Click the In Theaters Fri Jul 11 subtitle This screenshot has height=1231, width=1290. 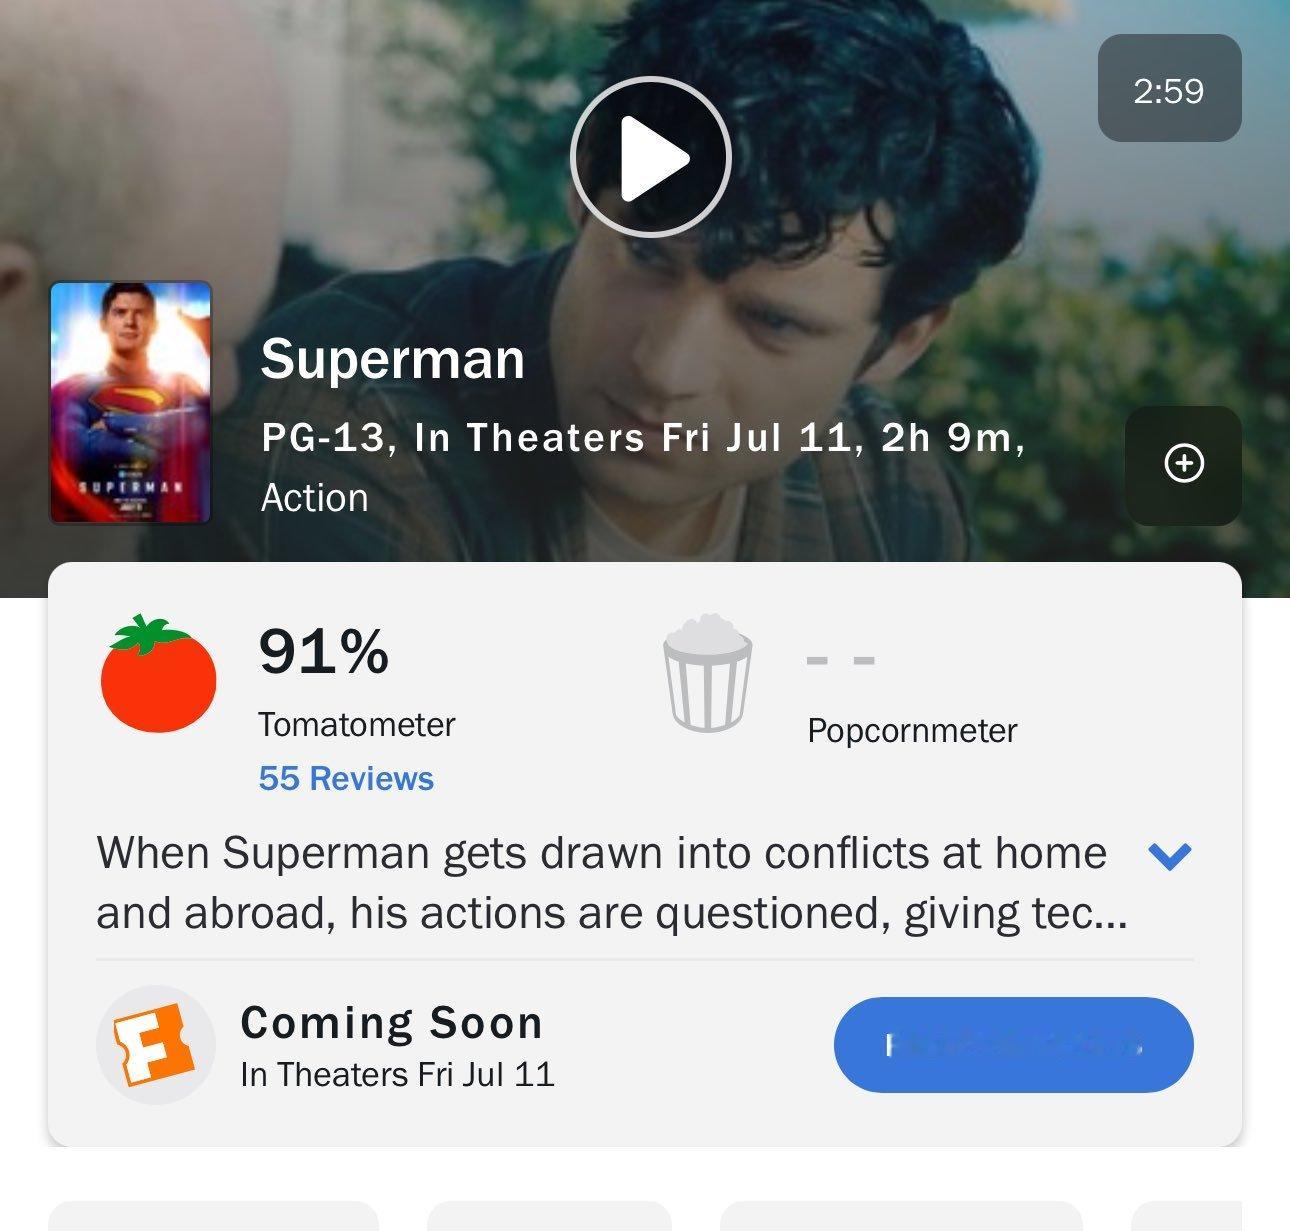pos(397,1074)
